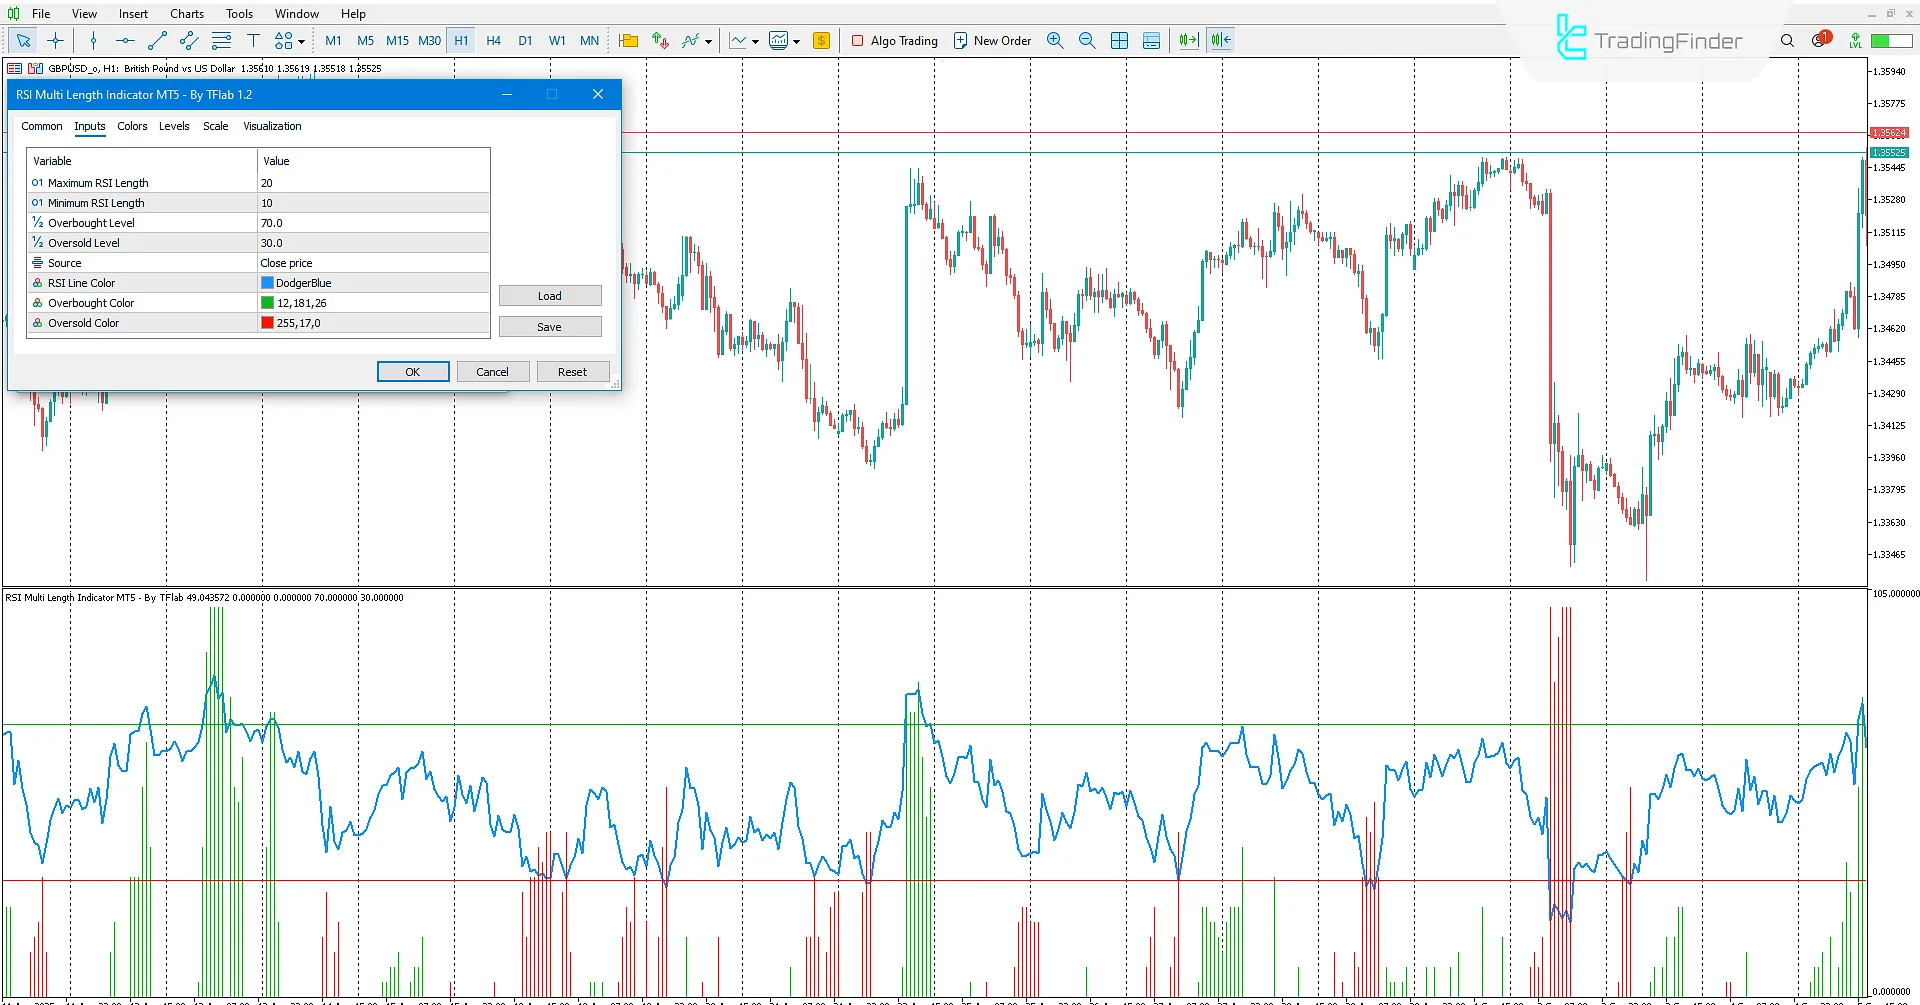Switch to the Colors tab
The width and height of the screenshot is (1920, 1005).
click(x=132, y=126)
